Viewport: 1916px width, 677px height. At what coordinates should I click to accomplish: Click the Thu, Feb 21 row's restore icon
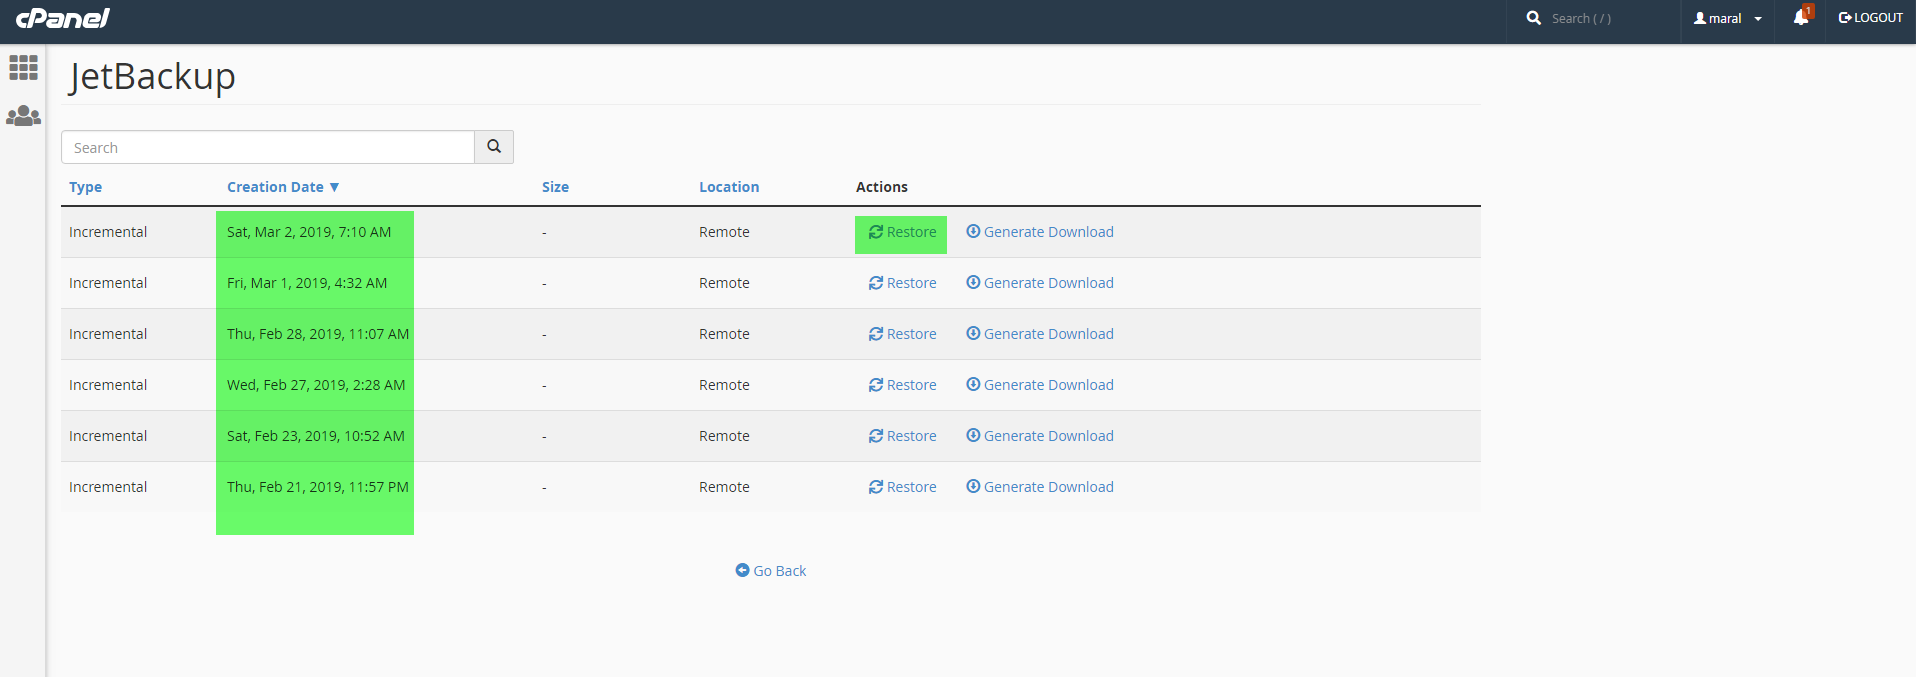(x=876, y=487)
